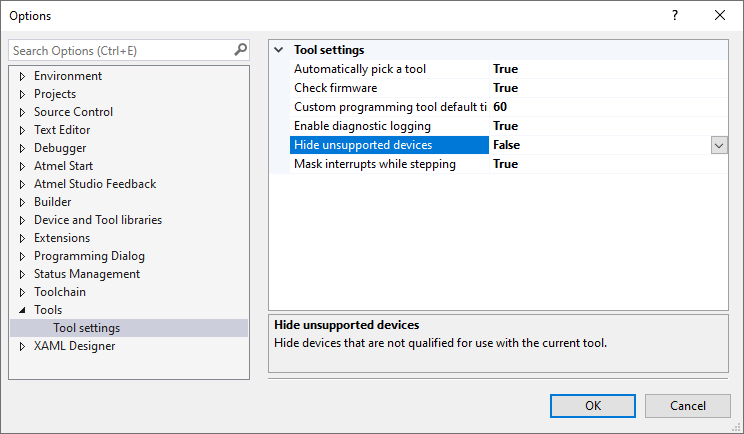Screen dimensions: 744x434
Task: Expand the XAML Designer node
Action: pyautogui.click(x=22, y=347)
